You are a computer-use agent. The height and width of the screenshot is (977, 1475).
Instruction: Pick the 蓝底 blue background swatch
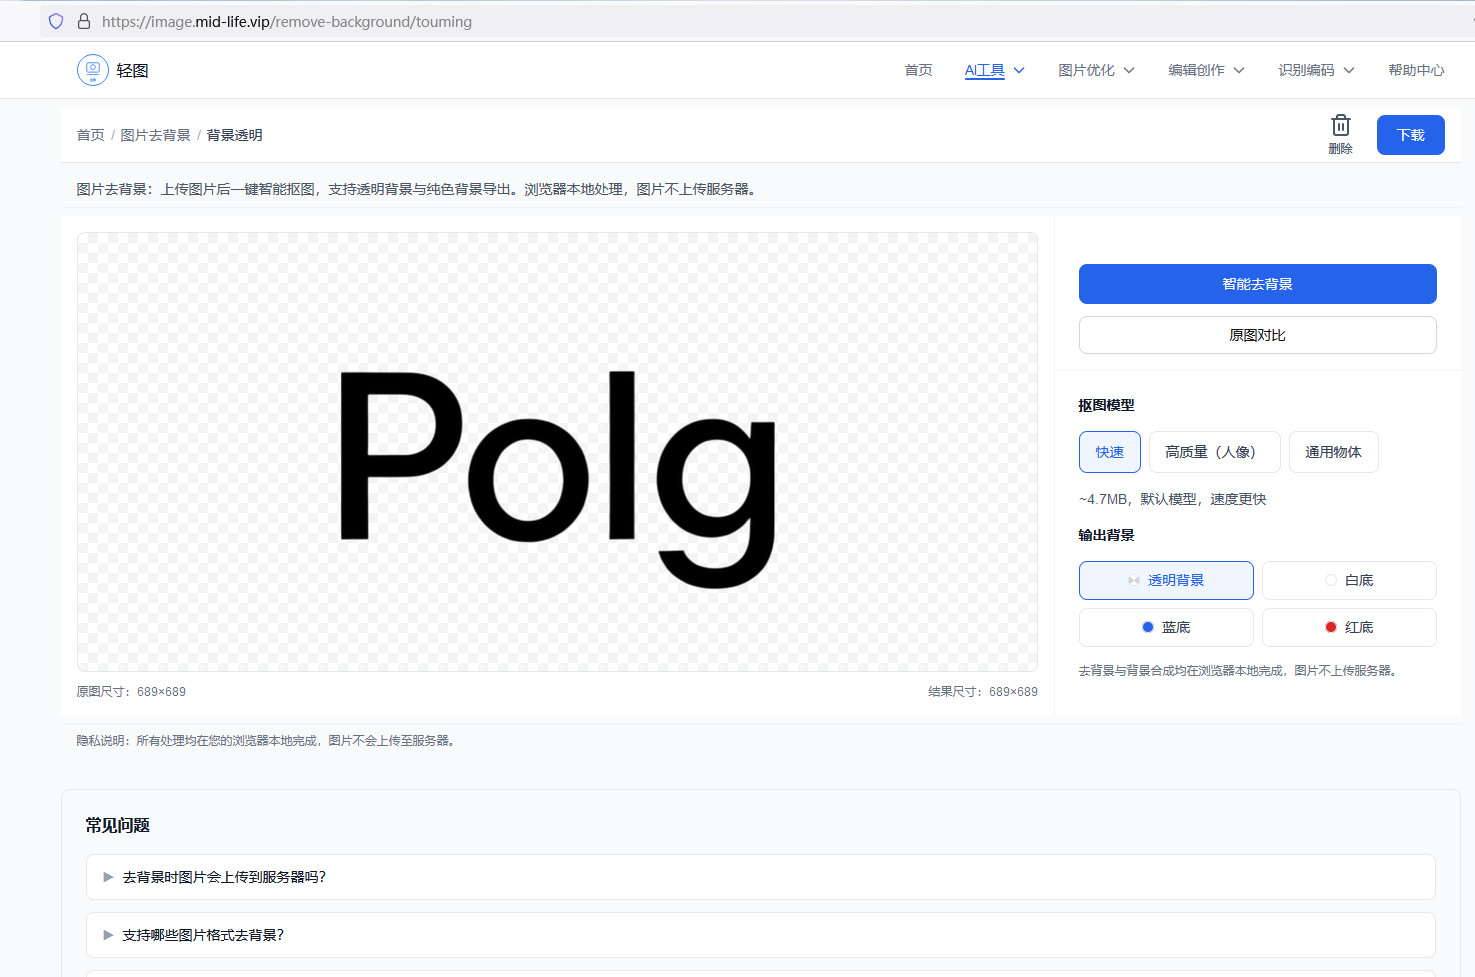(1166, 627)
